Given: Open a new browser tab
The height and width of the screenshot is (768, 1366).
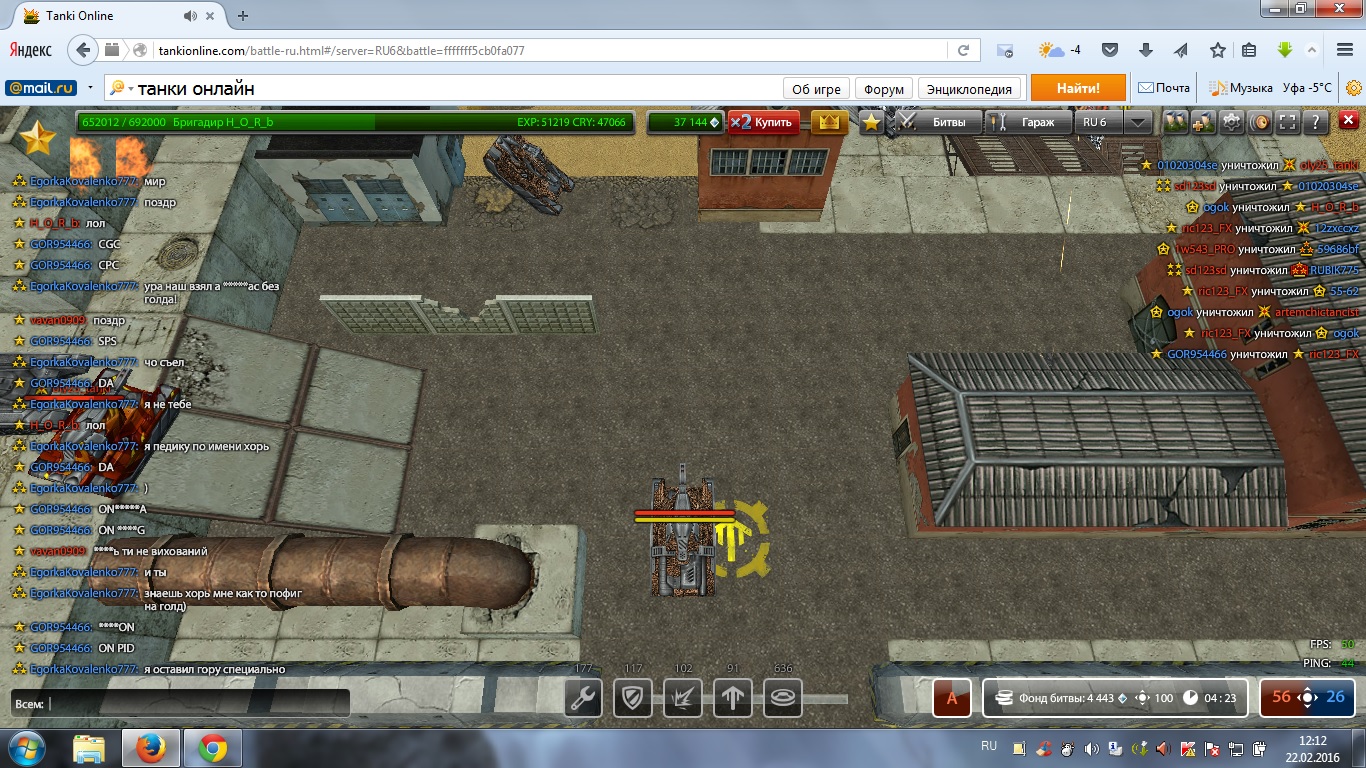Looking at the screenshot, I should coord(243,16).
